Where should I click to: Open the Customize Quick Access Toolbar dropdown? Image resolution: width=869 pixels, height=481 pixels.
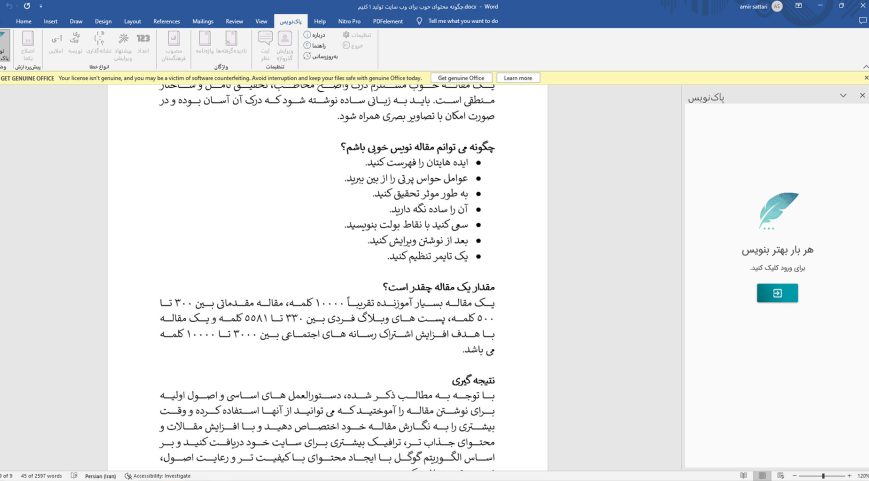40,6
